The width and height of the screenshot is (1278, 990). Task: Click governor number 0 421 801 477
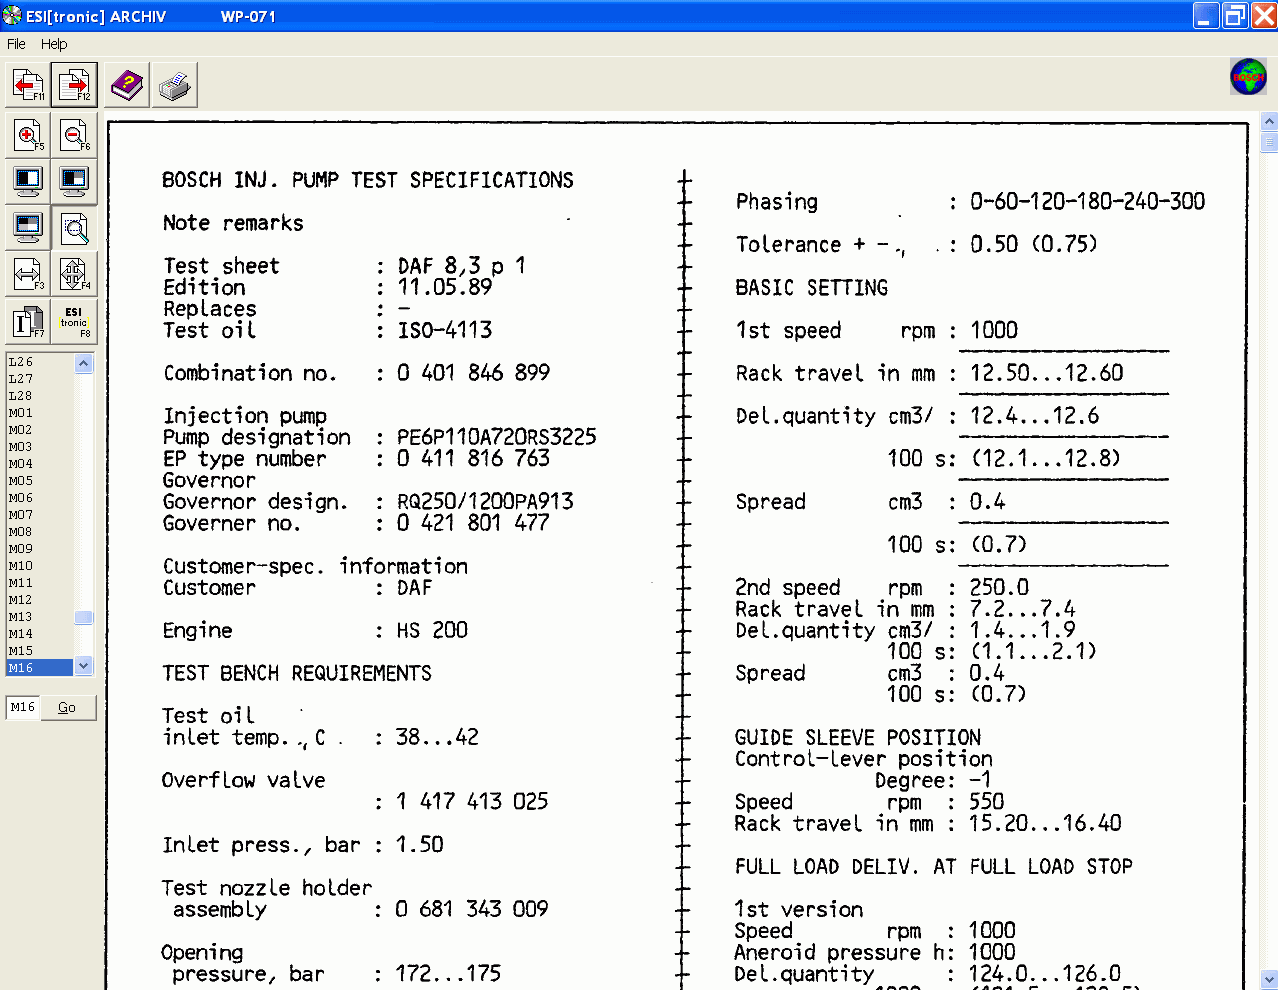(474, 523)
